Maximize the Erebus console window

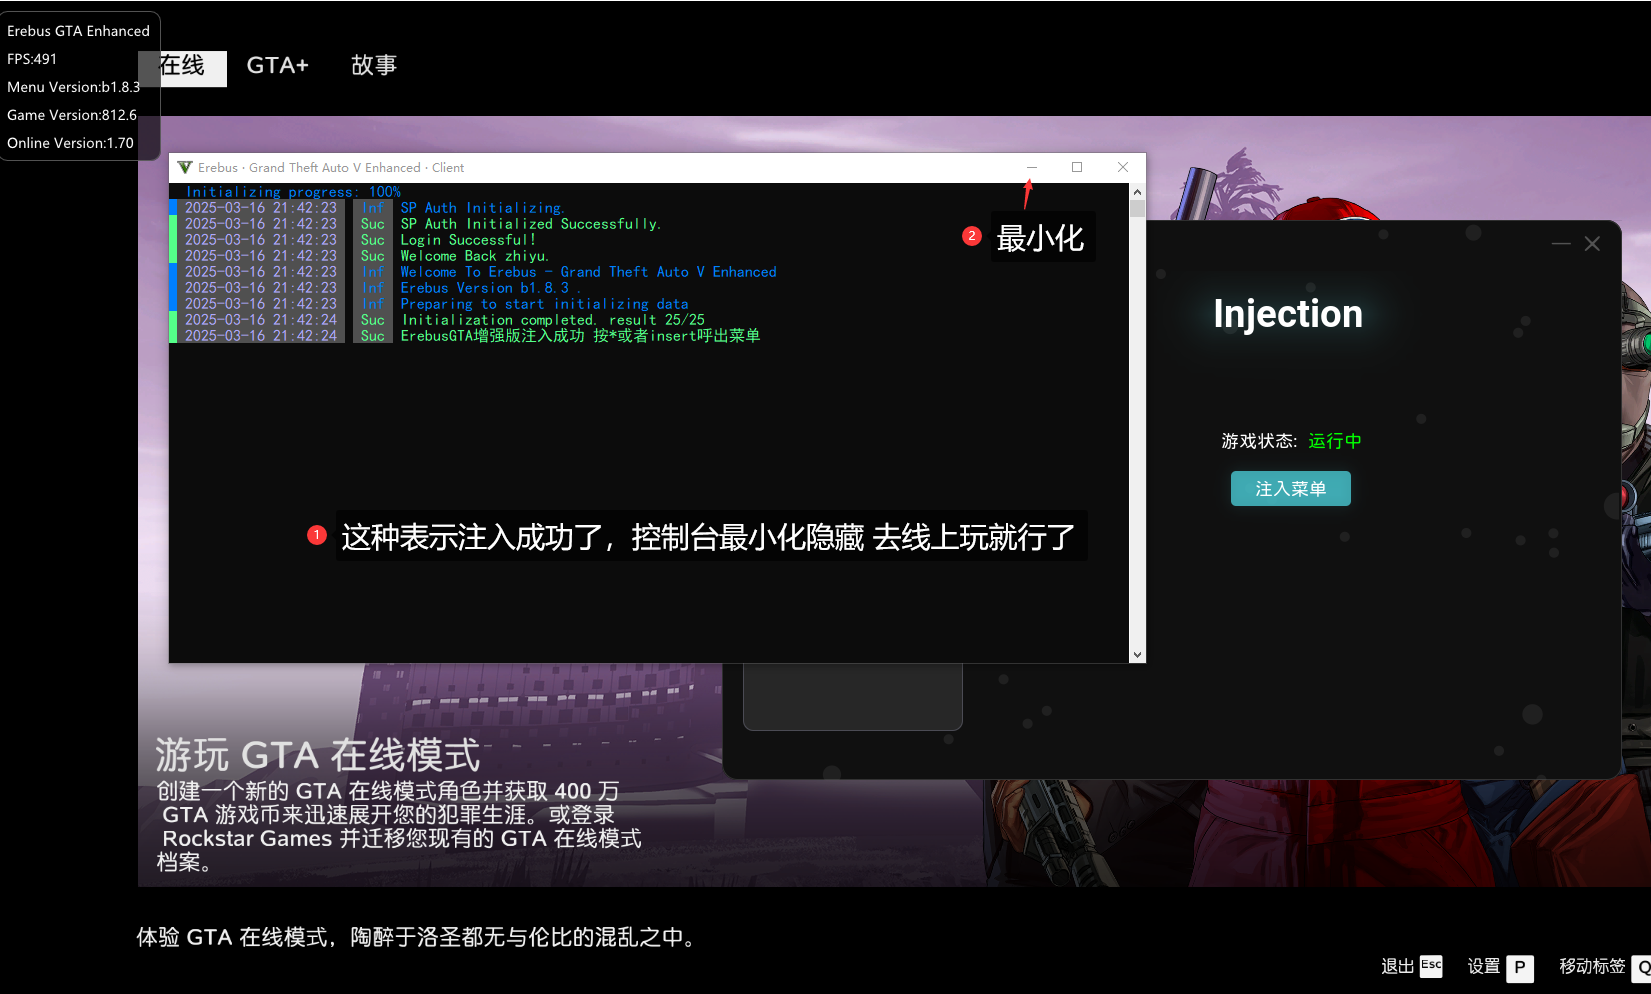point(1077,167)
